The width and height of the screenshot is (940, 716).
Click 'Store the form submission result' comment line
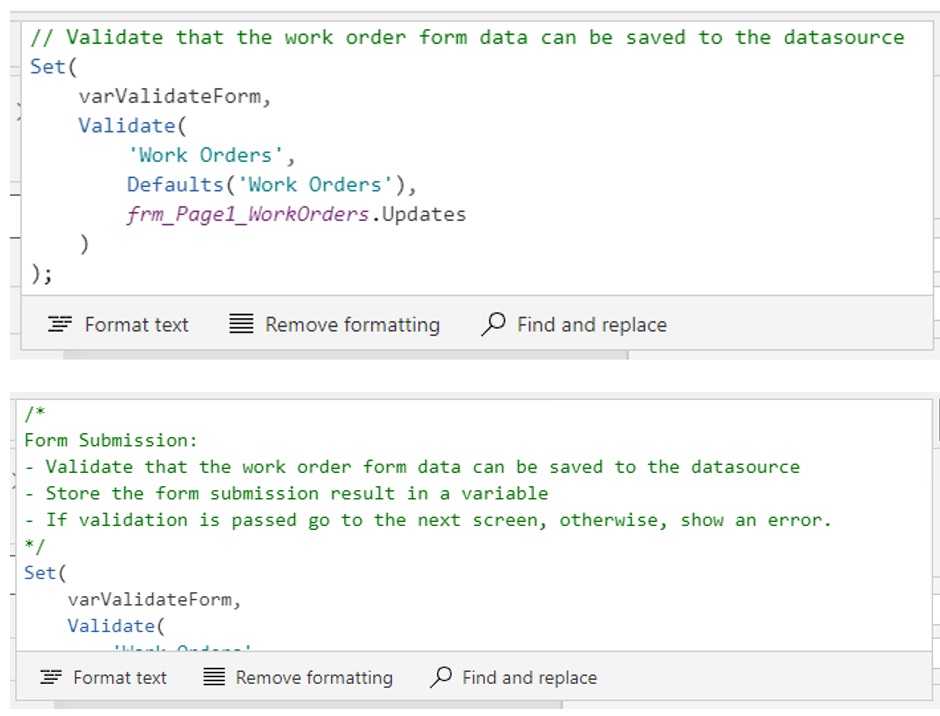(x=287, y=494)
